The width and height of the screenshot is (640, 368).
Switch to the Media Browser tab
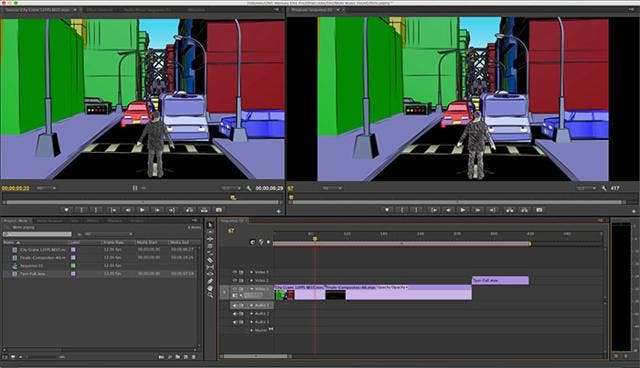(50, 221)
